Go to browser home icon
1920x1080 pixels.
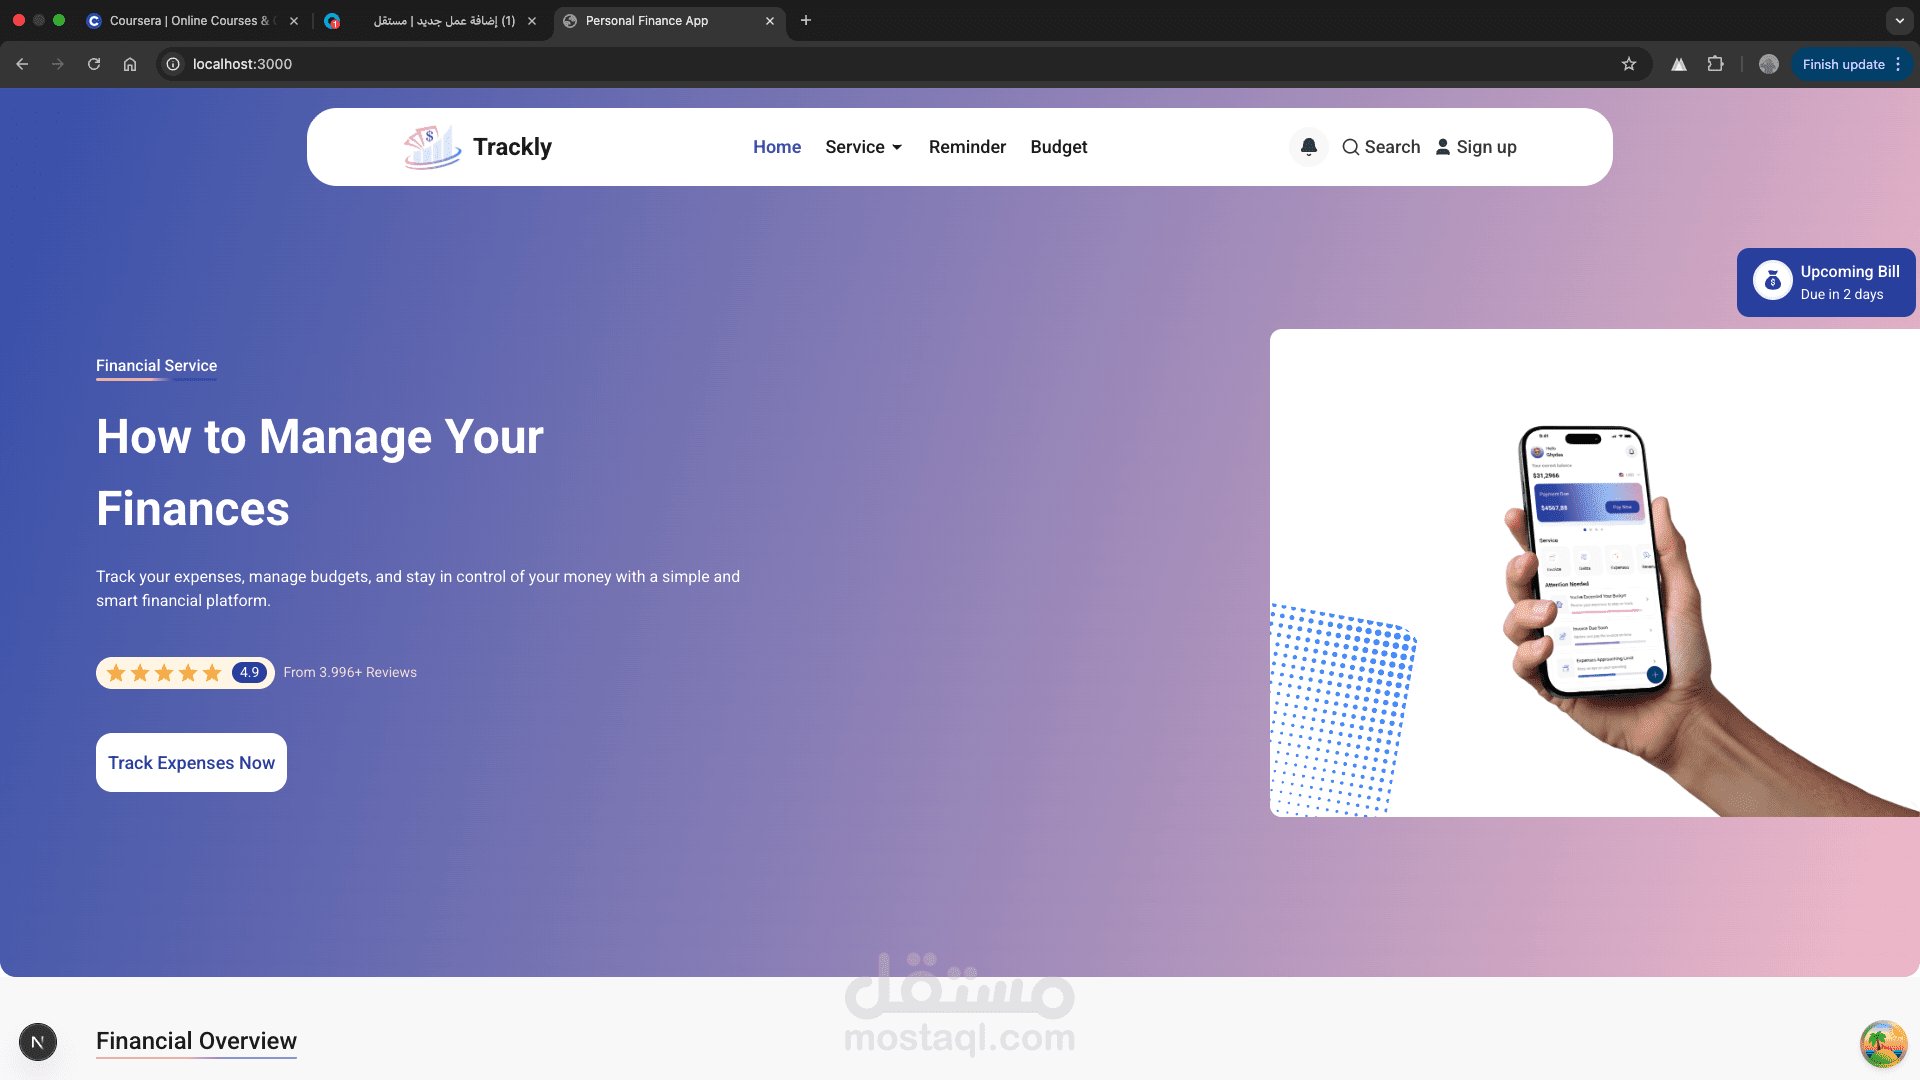coord(130,64)
